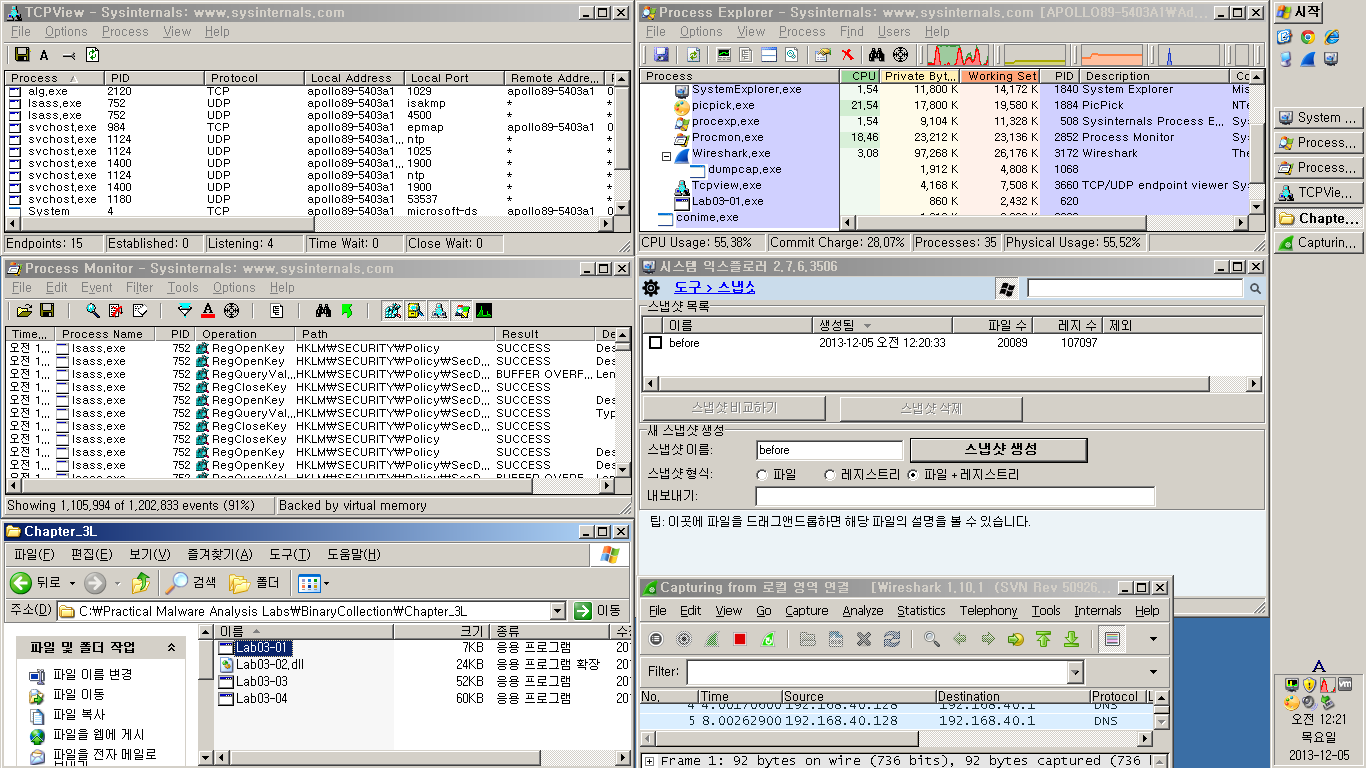Click the Save icon in TCPView toolbar

click(x=22, y=55)
